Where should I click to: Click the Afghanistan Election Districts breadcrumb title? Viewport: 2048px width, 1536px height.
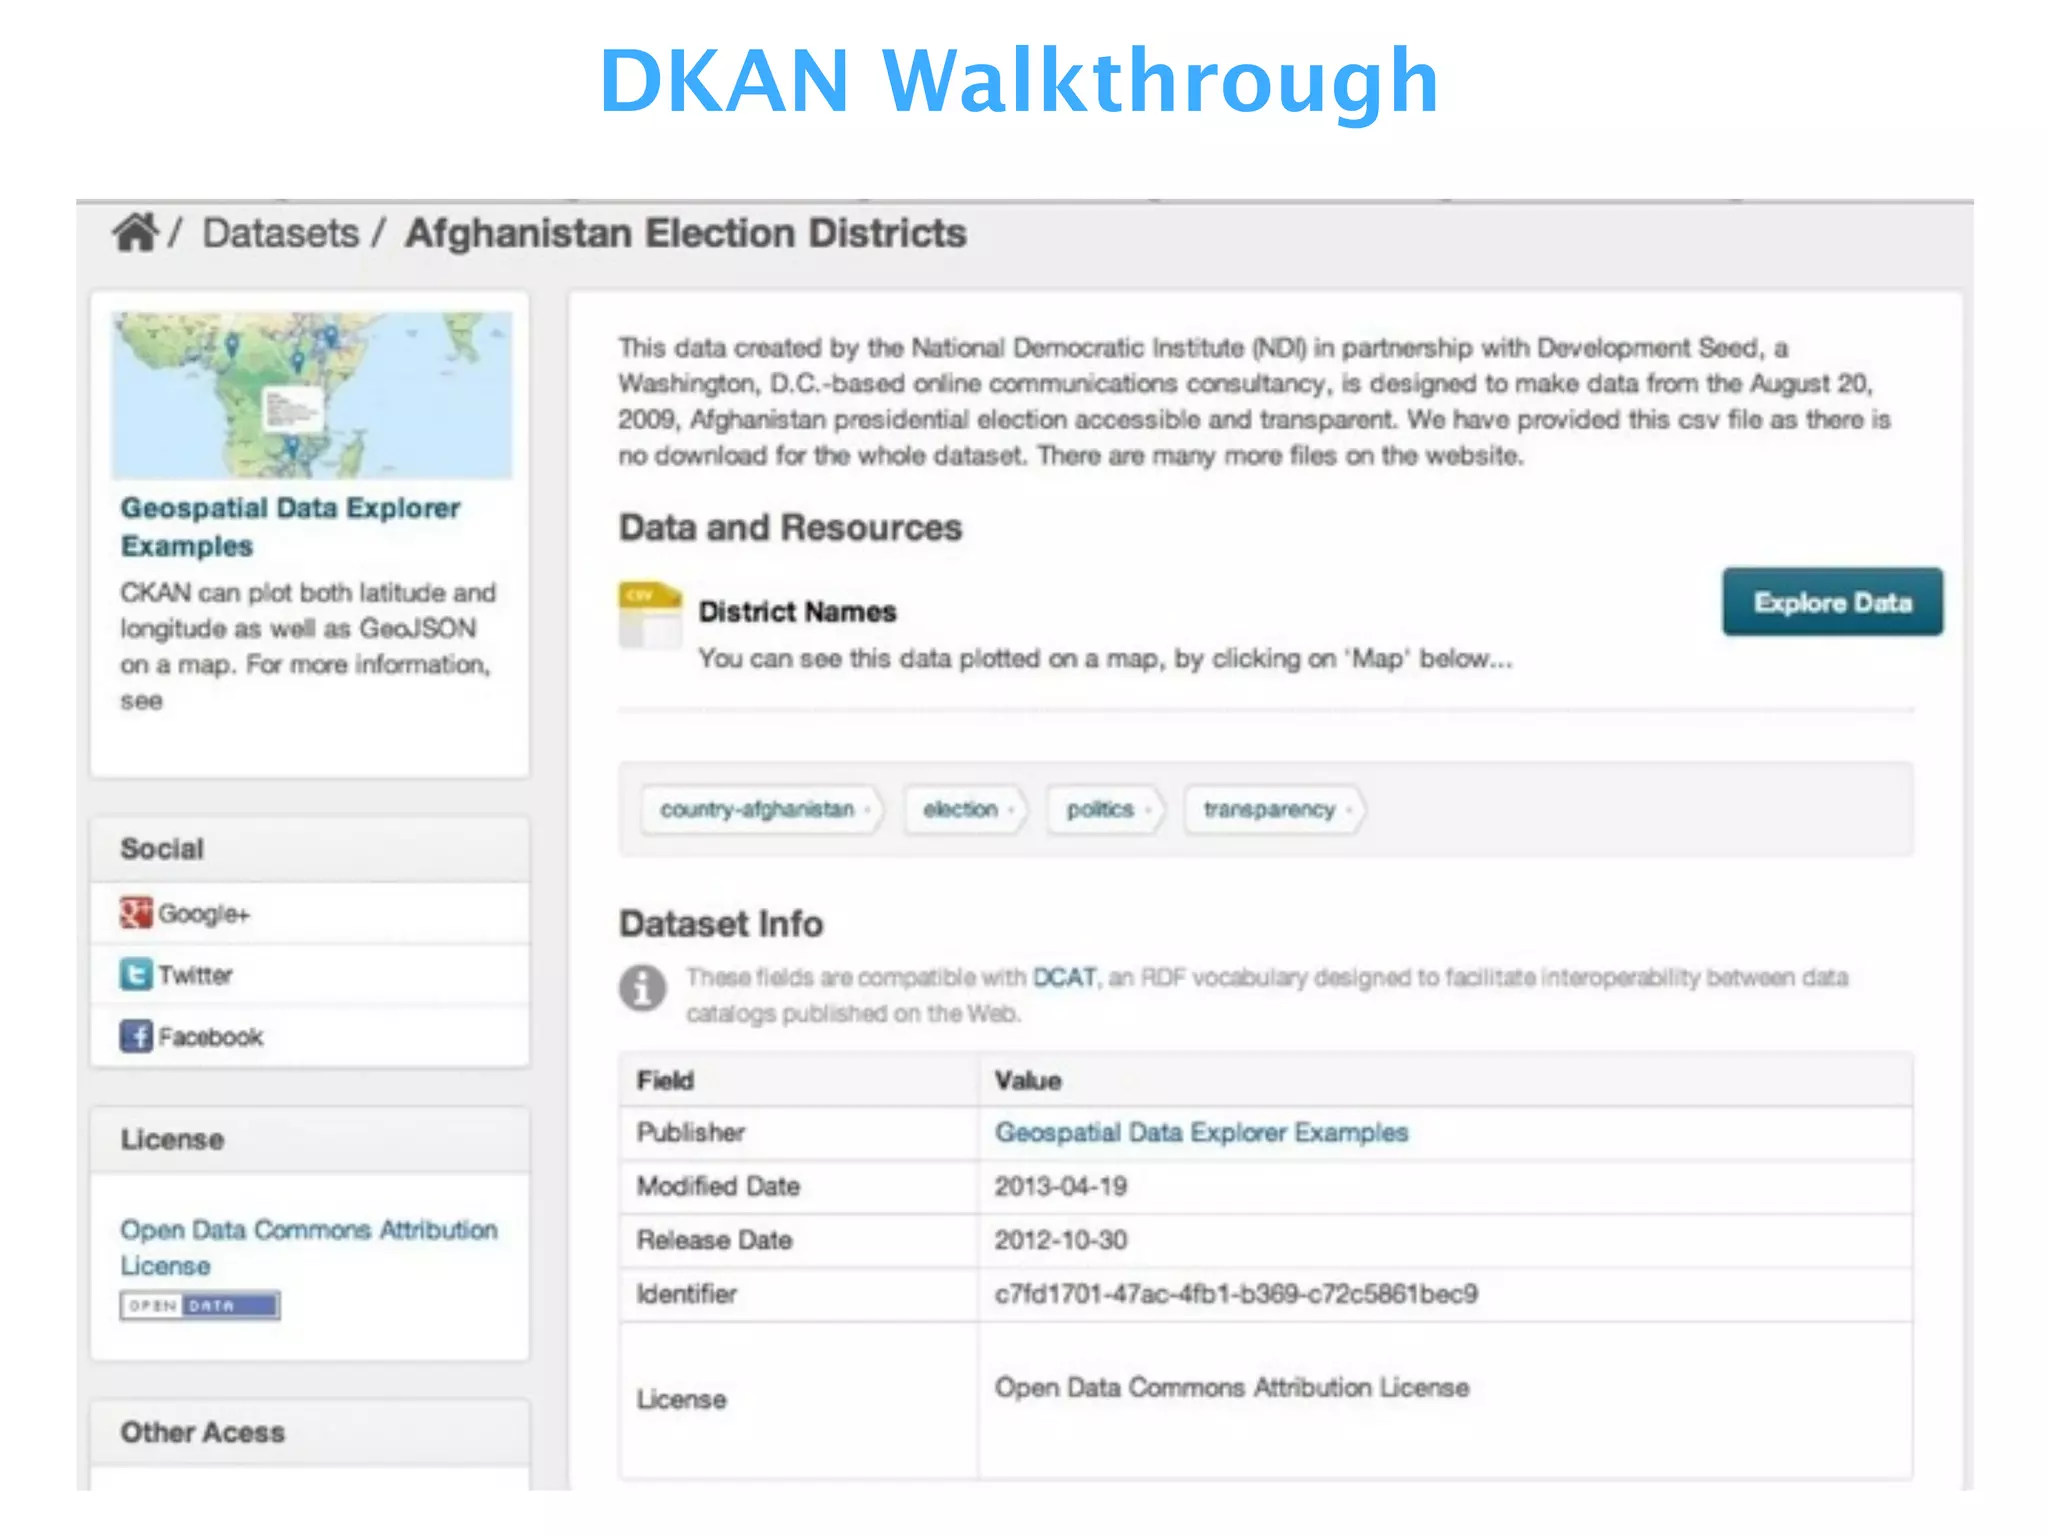[686, 233]
